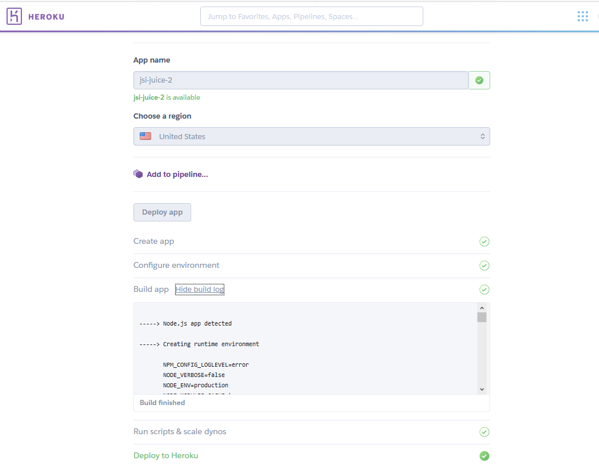Screen dimensions: 599x467
Task: Click the Create app success checkmark
Action: (484, 242)
